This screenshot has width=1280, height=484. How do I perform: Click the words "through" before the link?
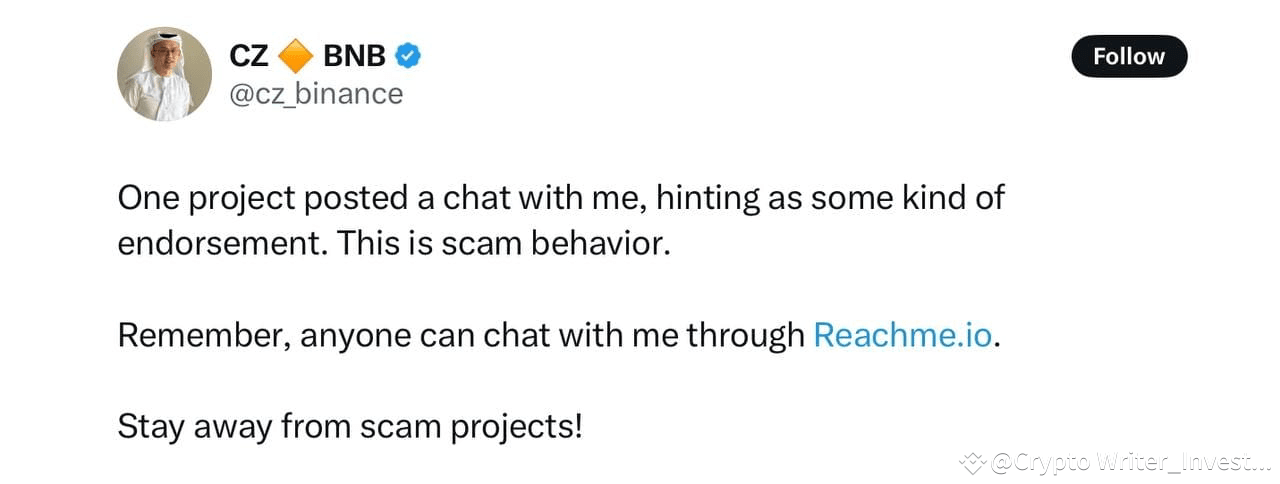(745, 335)
